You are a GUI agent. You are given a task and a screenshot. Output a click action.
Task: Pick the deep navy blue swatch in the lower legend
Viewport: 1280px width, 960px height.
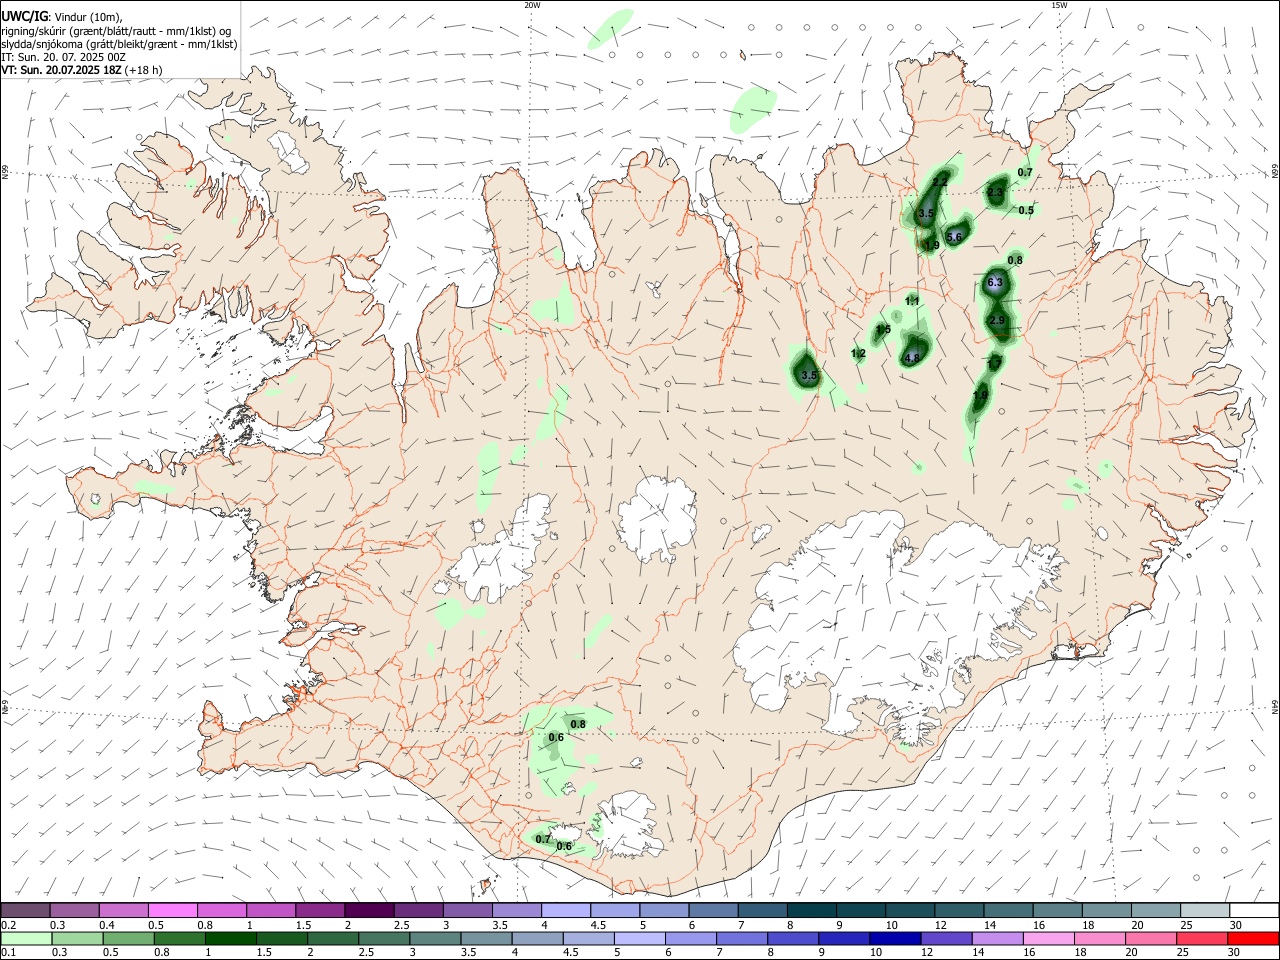tap(893, 939)
